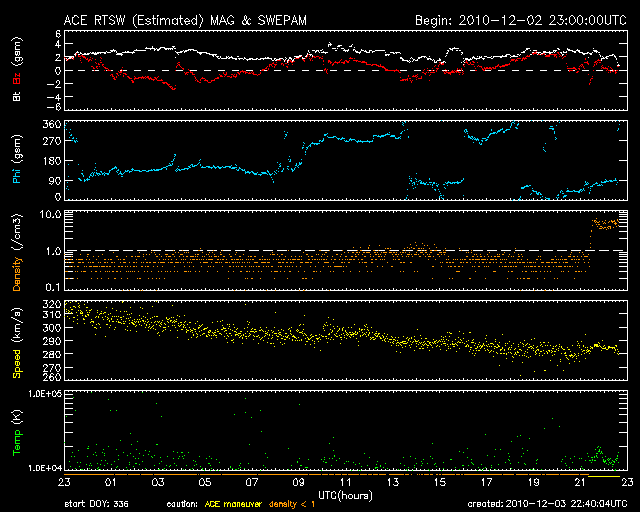
Task: Click the 13 hour label on the time axis
Action: (393, 483)
